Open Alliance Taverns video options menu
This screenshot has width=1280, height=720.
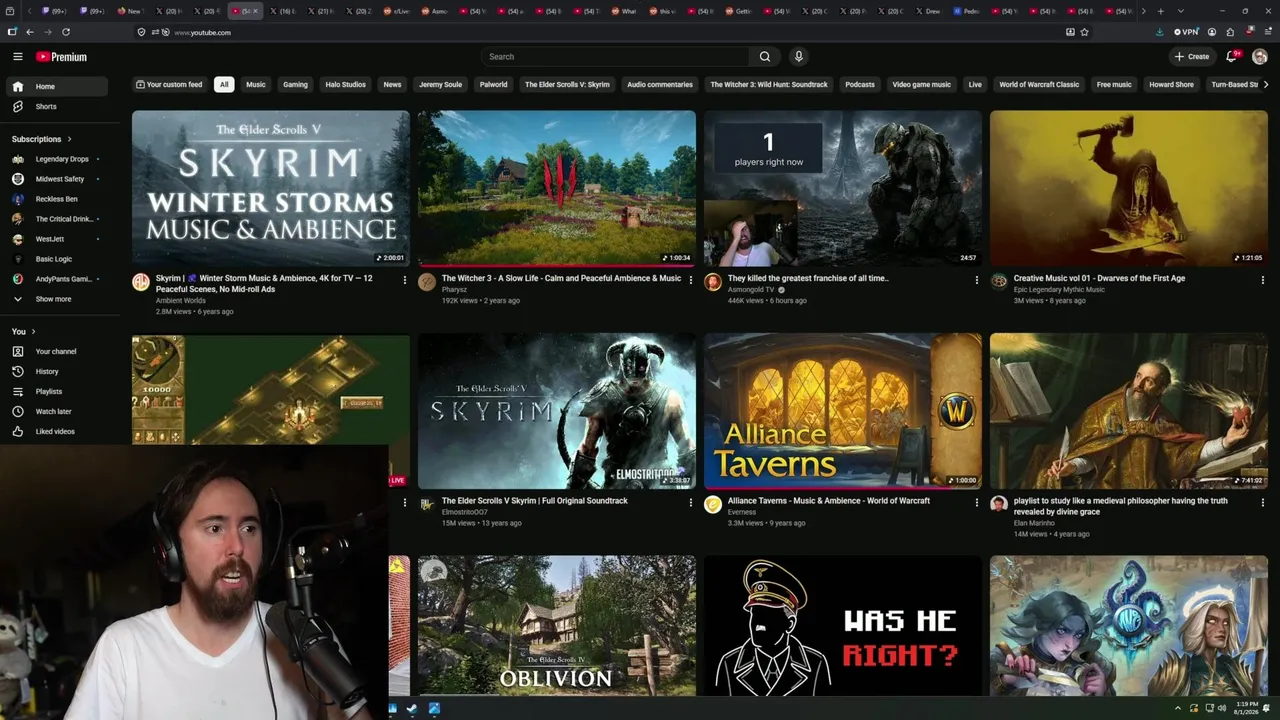[x=977, y=502]
